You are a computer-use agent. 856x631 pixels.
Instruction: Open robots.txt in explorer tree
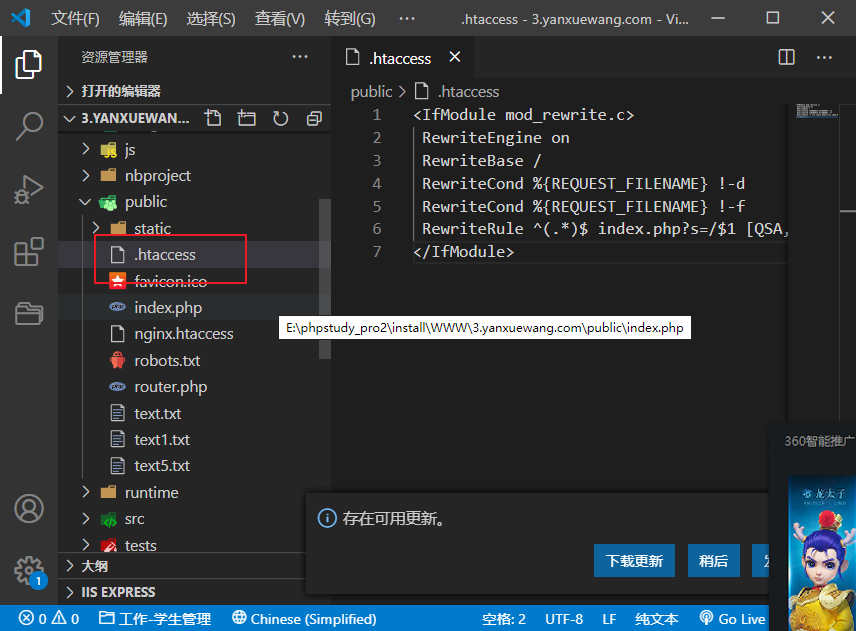194,360
